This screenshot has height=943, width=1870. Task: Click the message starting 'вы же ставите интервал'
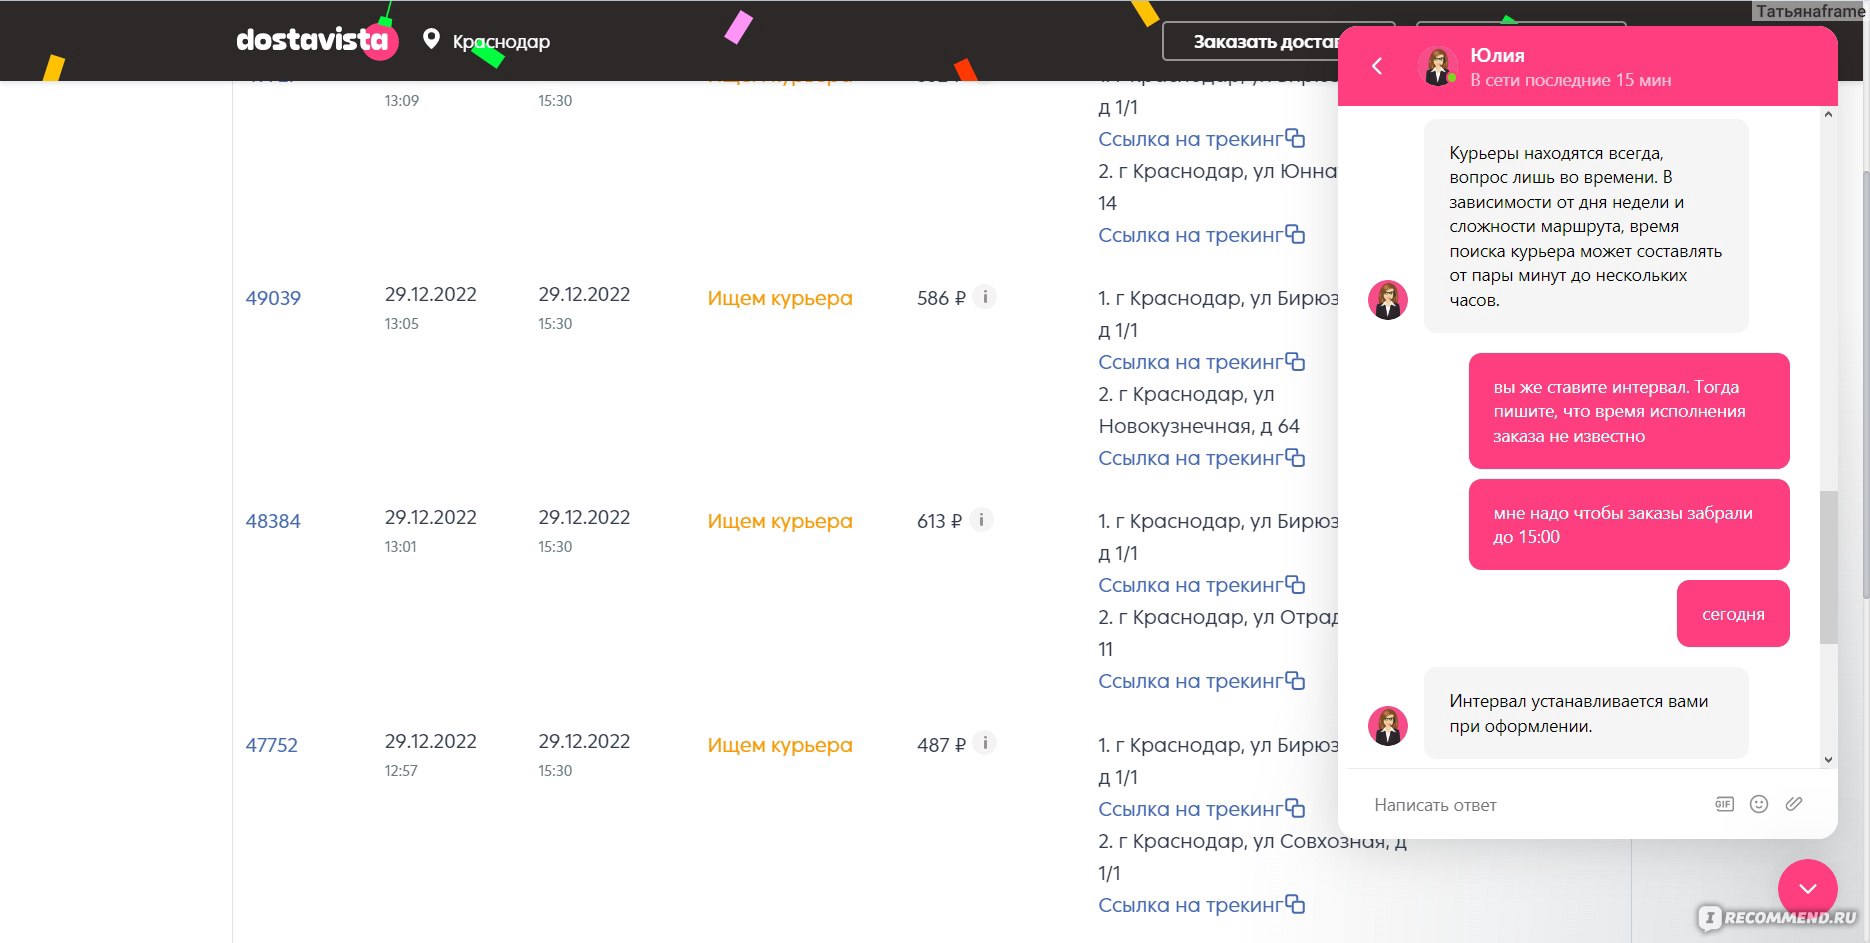(1629, 411)
